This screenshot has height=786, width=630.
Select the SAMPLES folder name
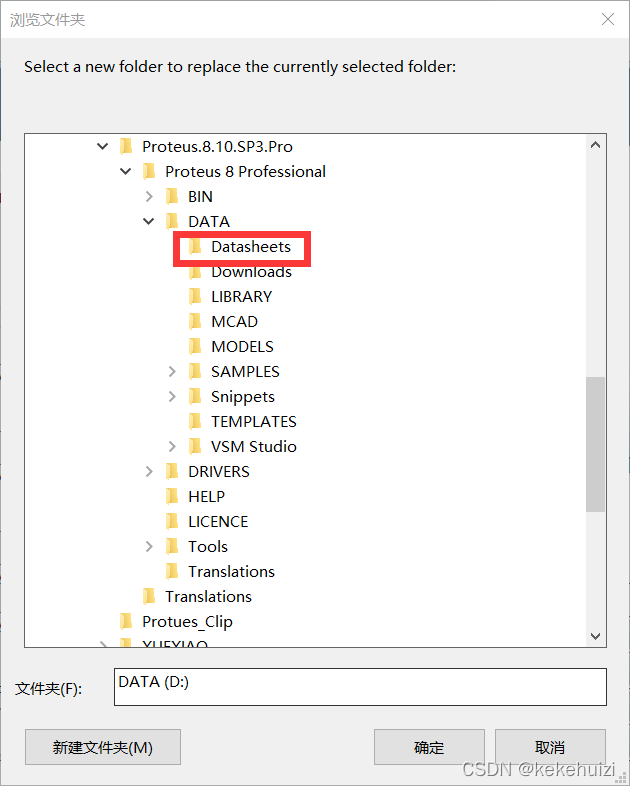click(x=246, y=371)
